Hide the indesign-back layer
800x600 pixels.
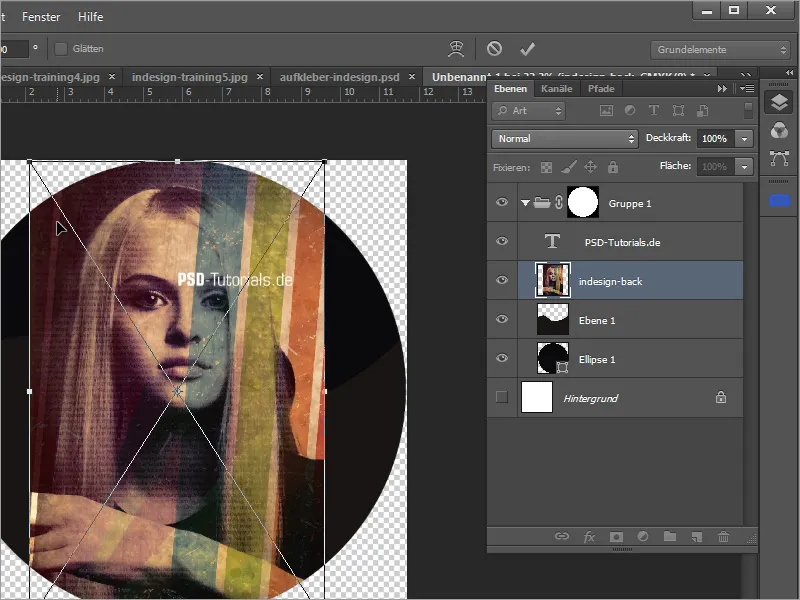[502, 280]
